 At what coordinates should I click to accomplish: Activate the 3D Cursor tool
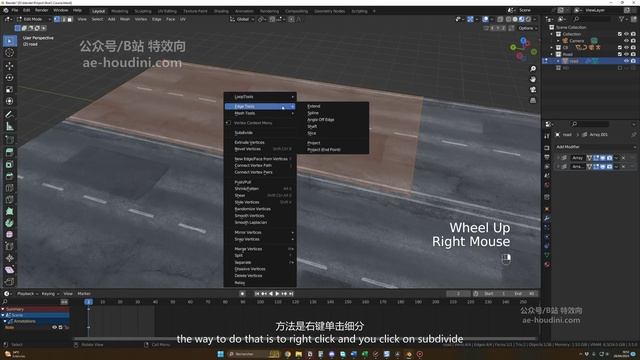pyautogui.click(x=10, y=53)
